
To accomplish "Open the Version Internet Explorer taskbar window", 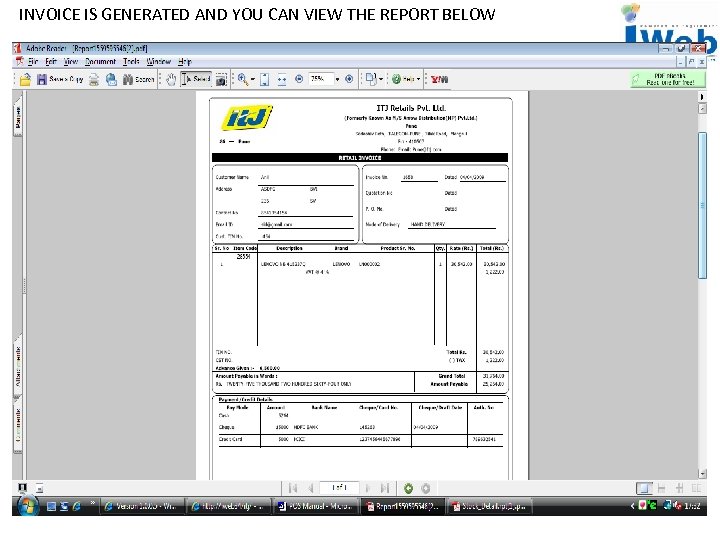I will click(142, 506).
